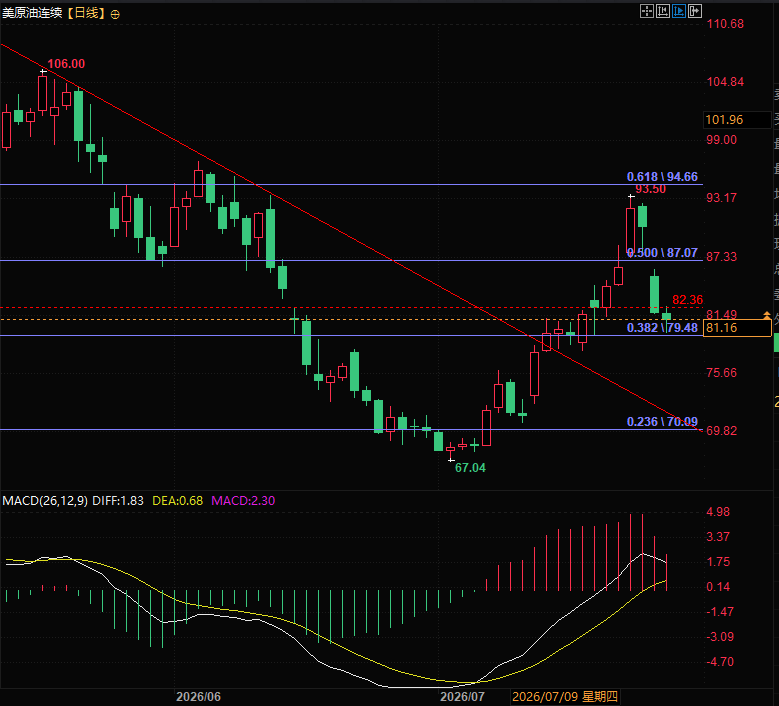The width and height of the screenshot is (779, 706).
Task: Click the axis icon with left-pointing marker
Action: tap(662, 11)
